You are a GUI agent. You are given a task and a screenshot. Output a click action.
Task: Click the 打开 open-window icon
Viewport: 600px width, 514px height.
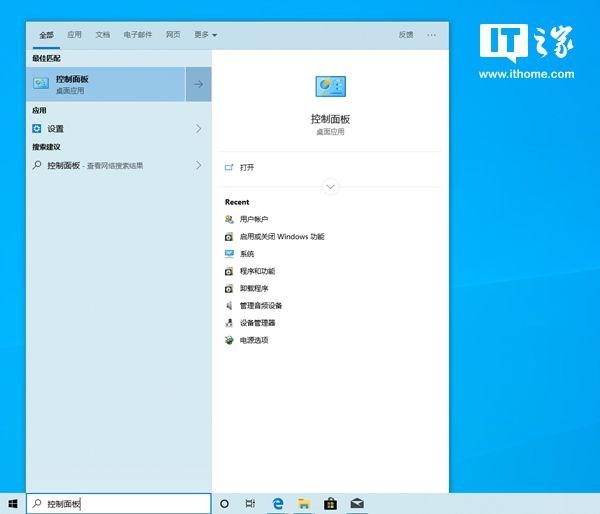pyautogui.click(x=229, y=167)
